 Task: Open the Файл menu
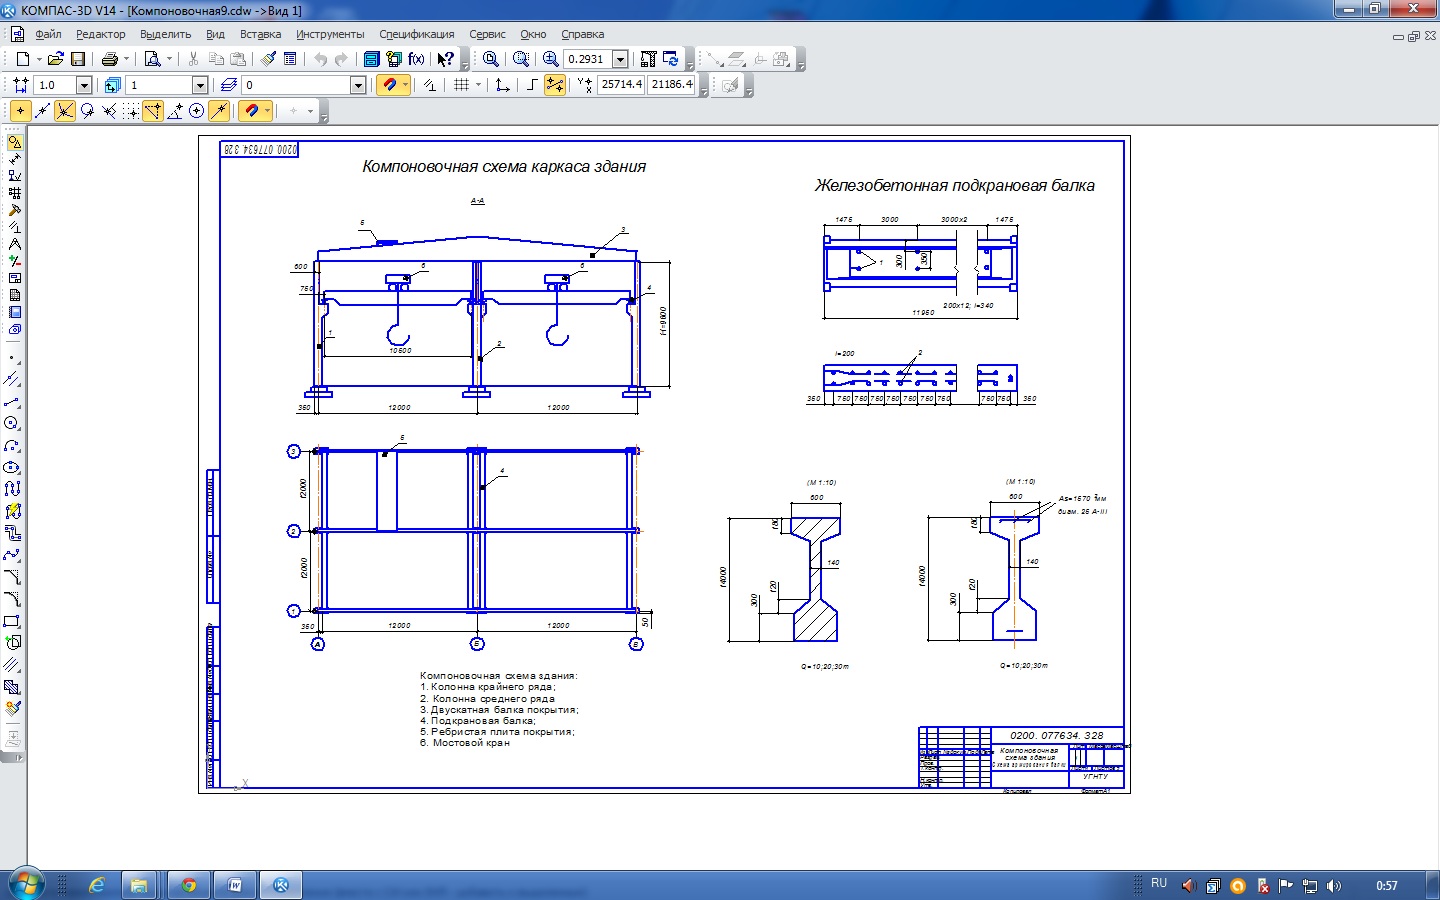pyautogui.click(x=48, y=34)
